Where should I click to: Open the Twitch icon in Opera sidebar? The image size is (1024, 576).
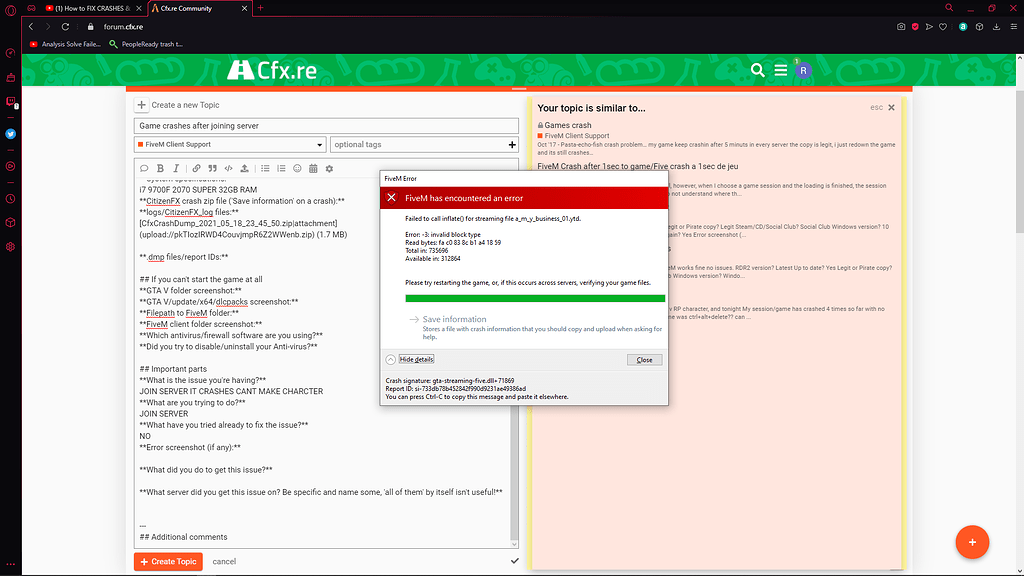pos(10,102)
